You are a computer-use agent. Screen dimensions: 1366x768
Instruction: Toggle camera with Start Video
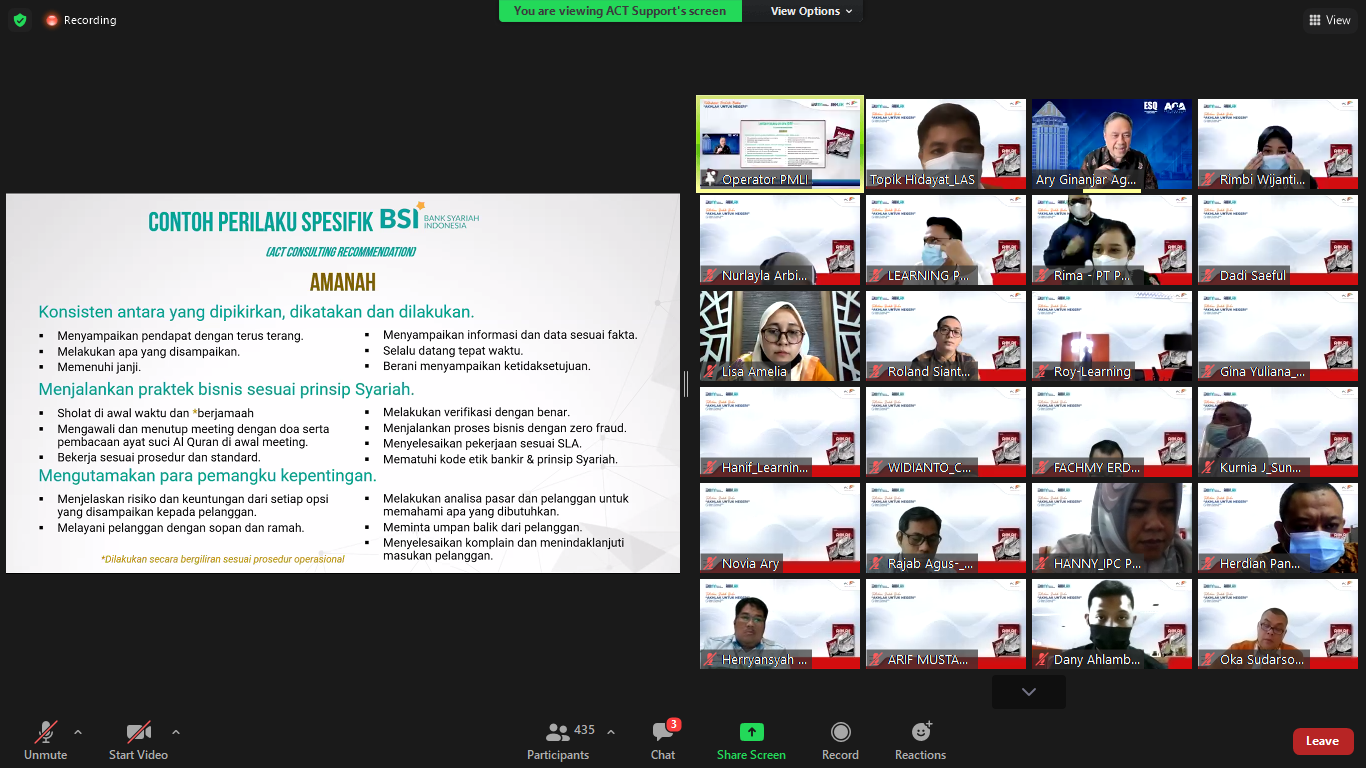pyautogui.click(x=138, y=741)
